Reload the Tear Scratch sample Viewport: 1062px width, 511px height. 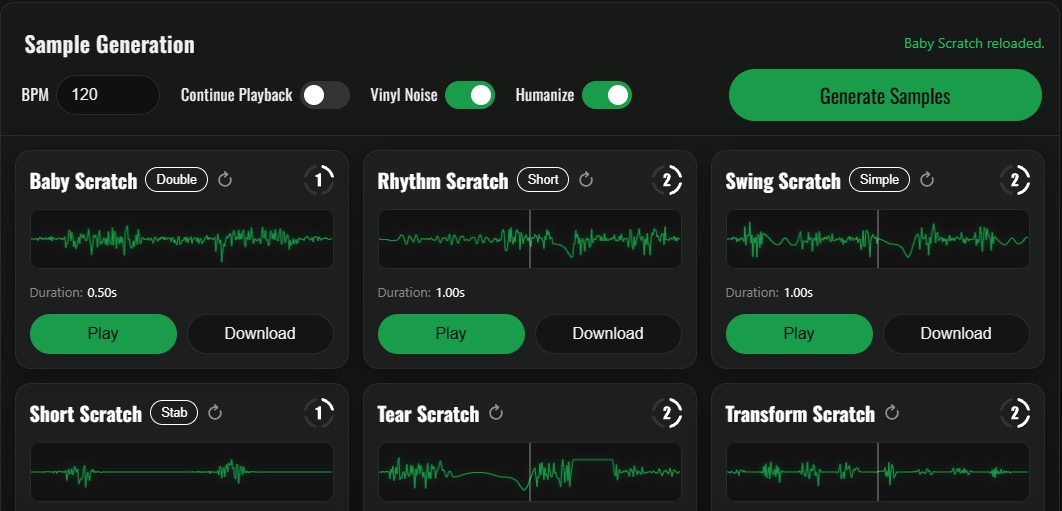pos(496,412)
